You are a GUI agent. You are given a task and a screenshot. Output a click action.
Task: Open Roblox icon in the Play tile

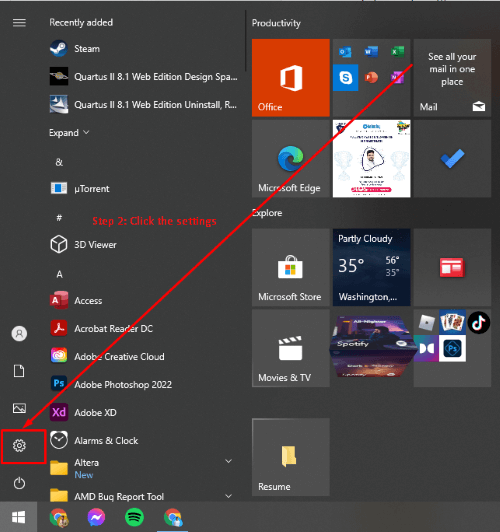pos(426,322)
